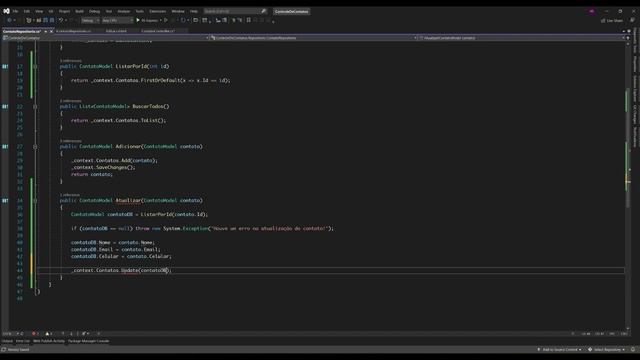This screenshot has width=640, height=360.
Task: Start without debugging outline play icon
Action: tap(166, 20)
